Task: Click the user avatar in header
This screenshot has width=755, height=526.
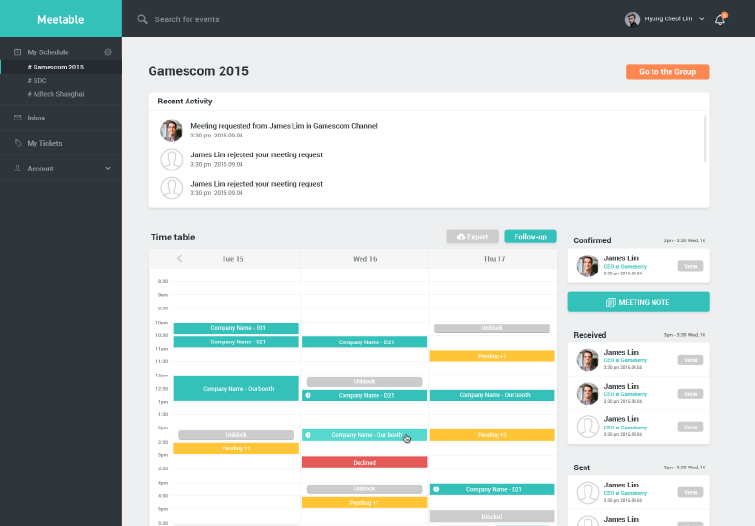Action: click(632, 19)
